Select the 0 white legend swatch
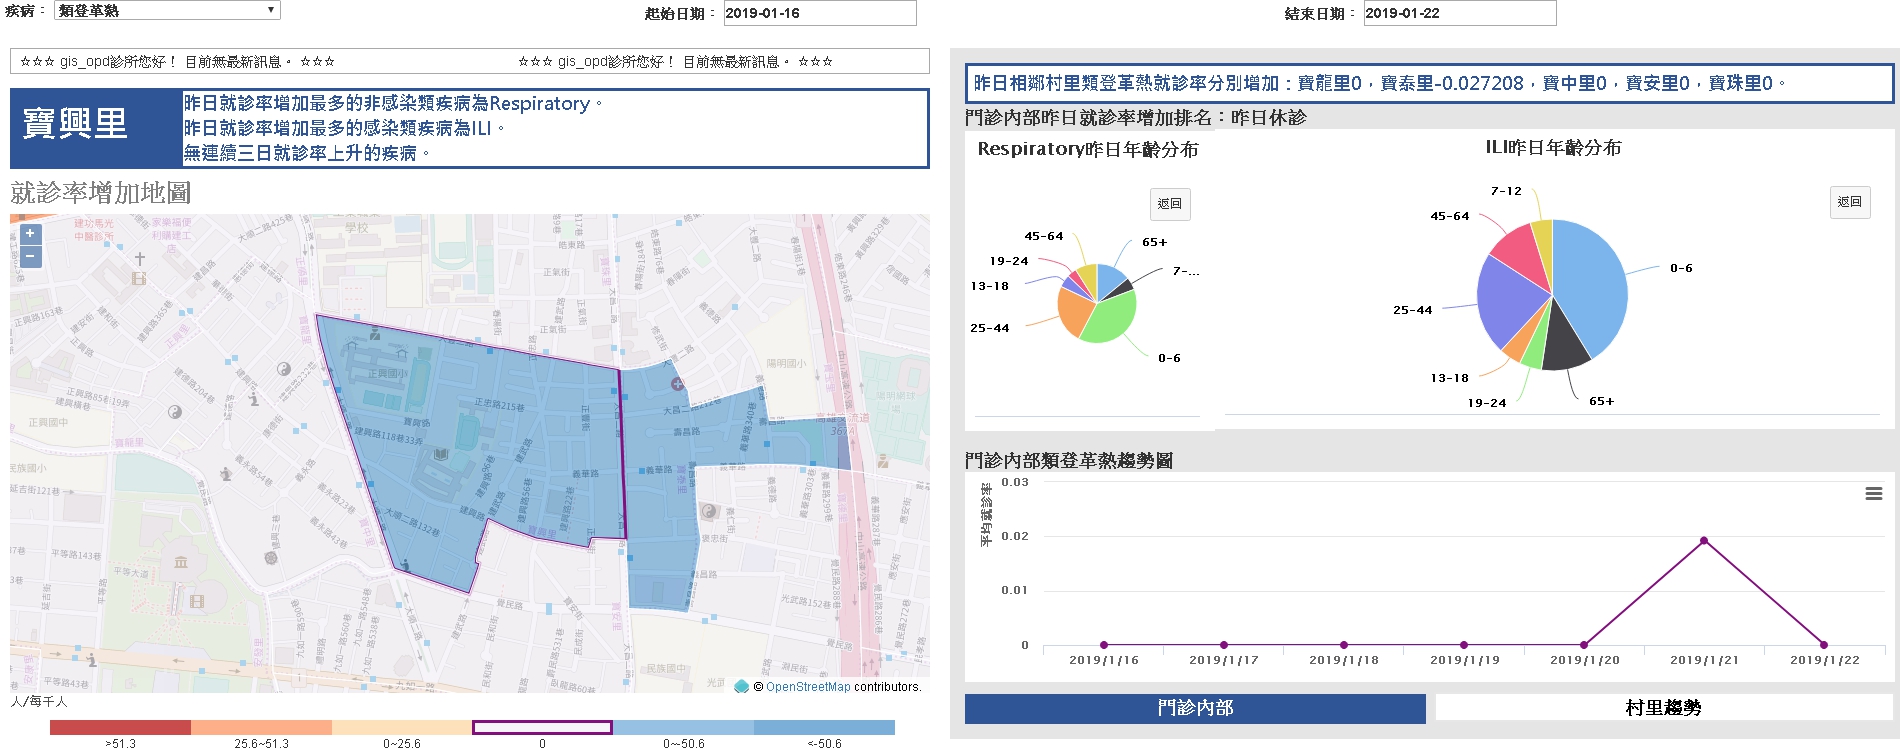The height and width of the screenshot is (750, 1900). tap(542, 727)
